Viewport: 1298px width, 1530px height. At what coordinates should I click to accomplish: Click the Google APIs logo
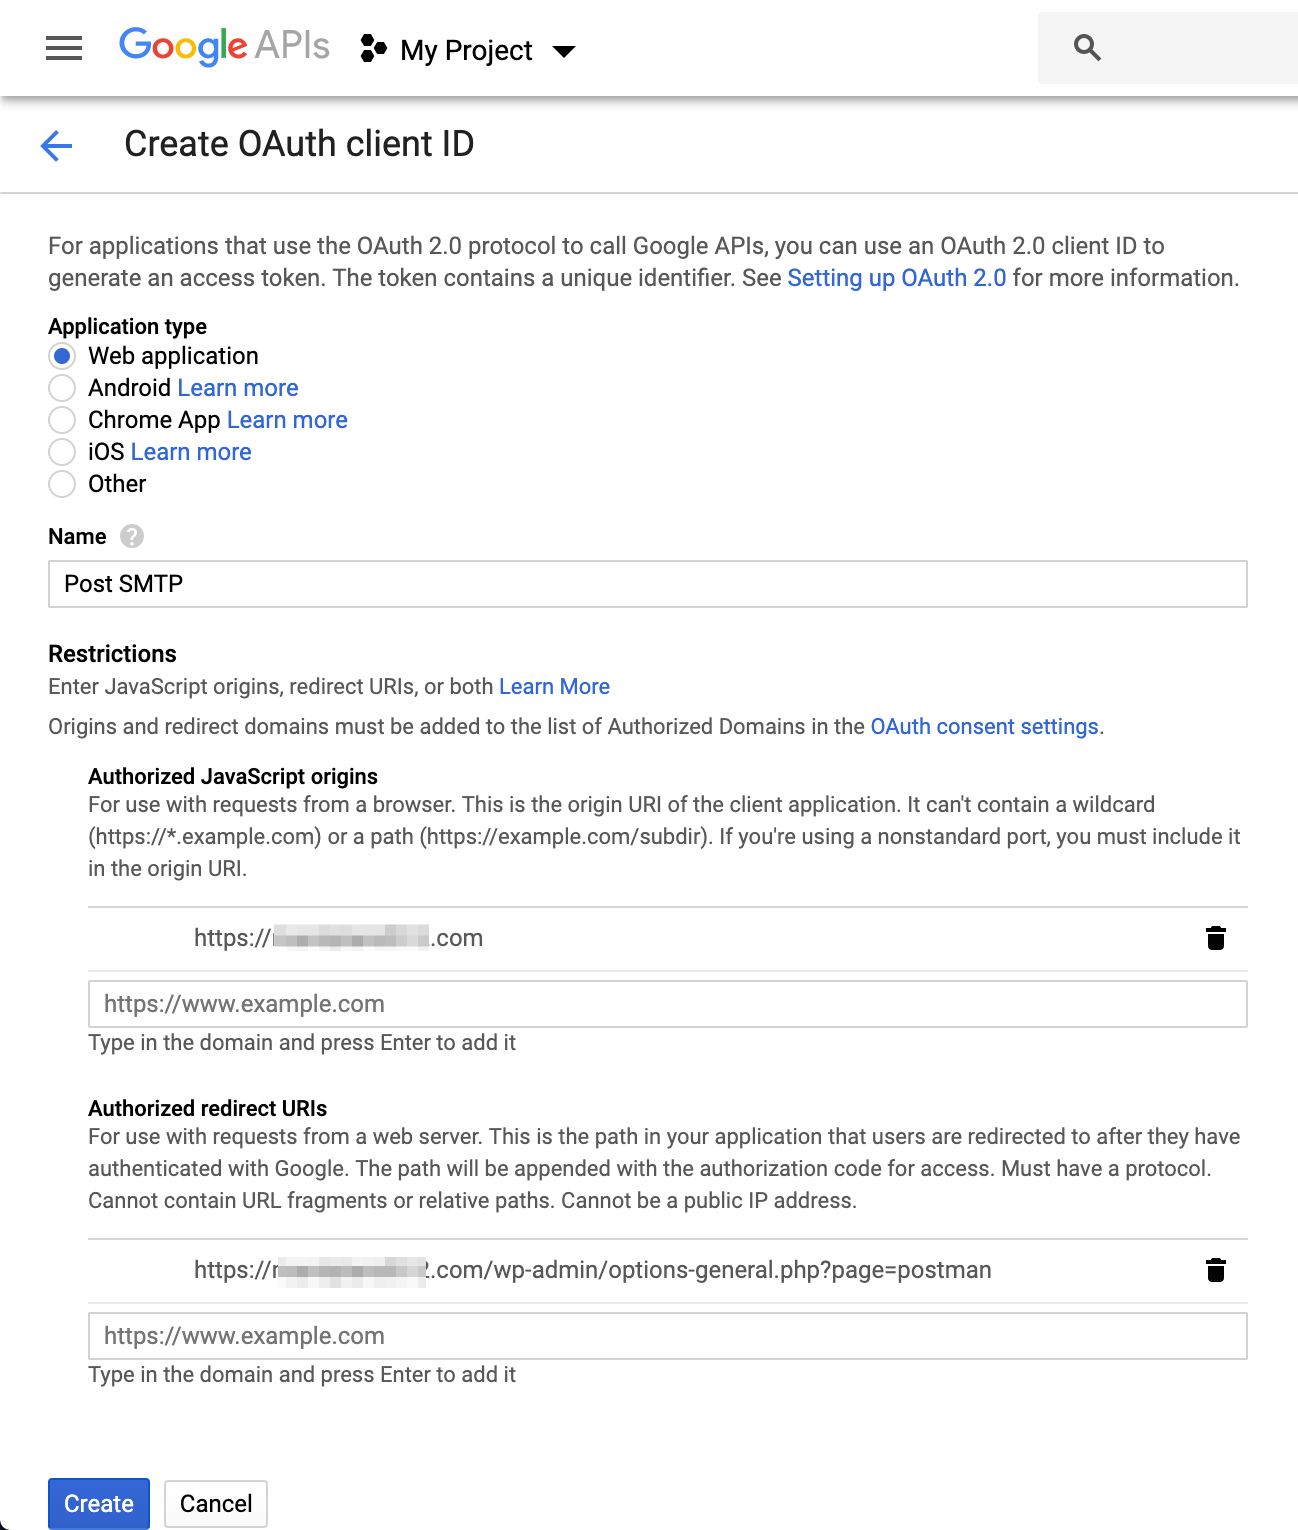(x=224, y=46)
